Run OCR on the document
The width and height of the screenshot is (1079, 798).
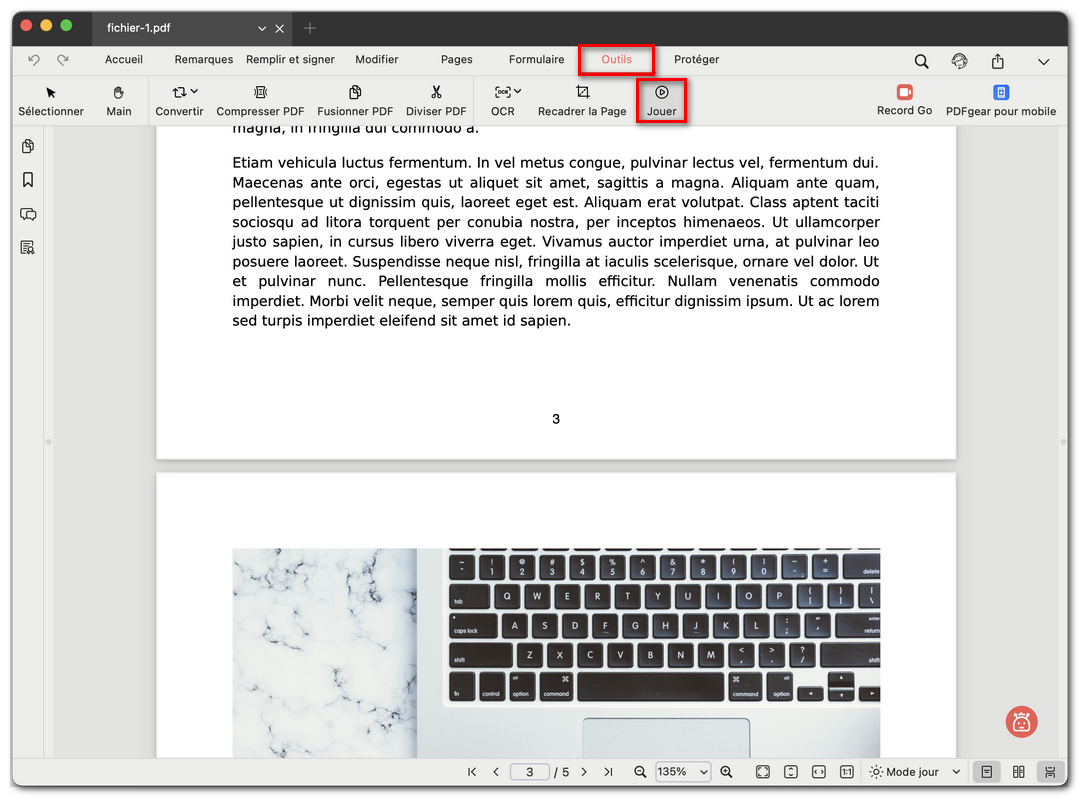click(x=503, y=100)
